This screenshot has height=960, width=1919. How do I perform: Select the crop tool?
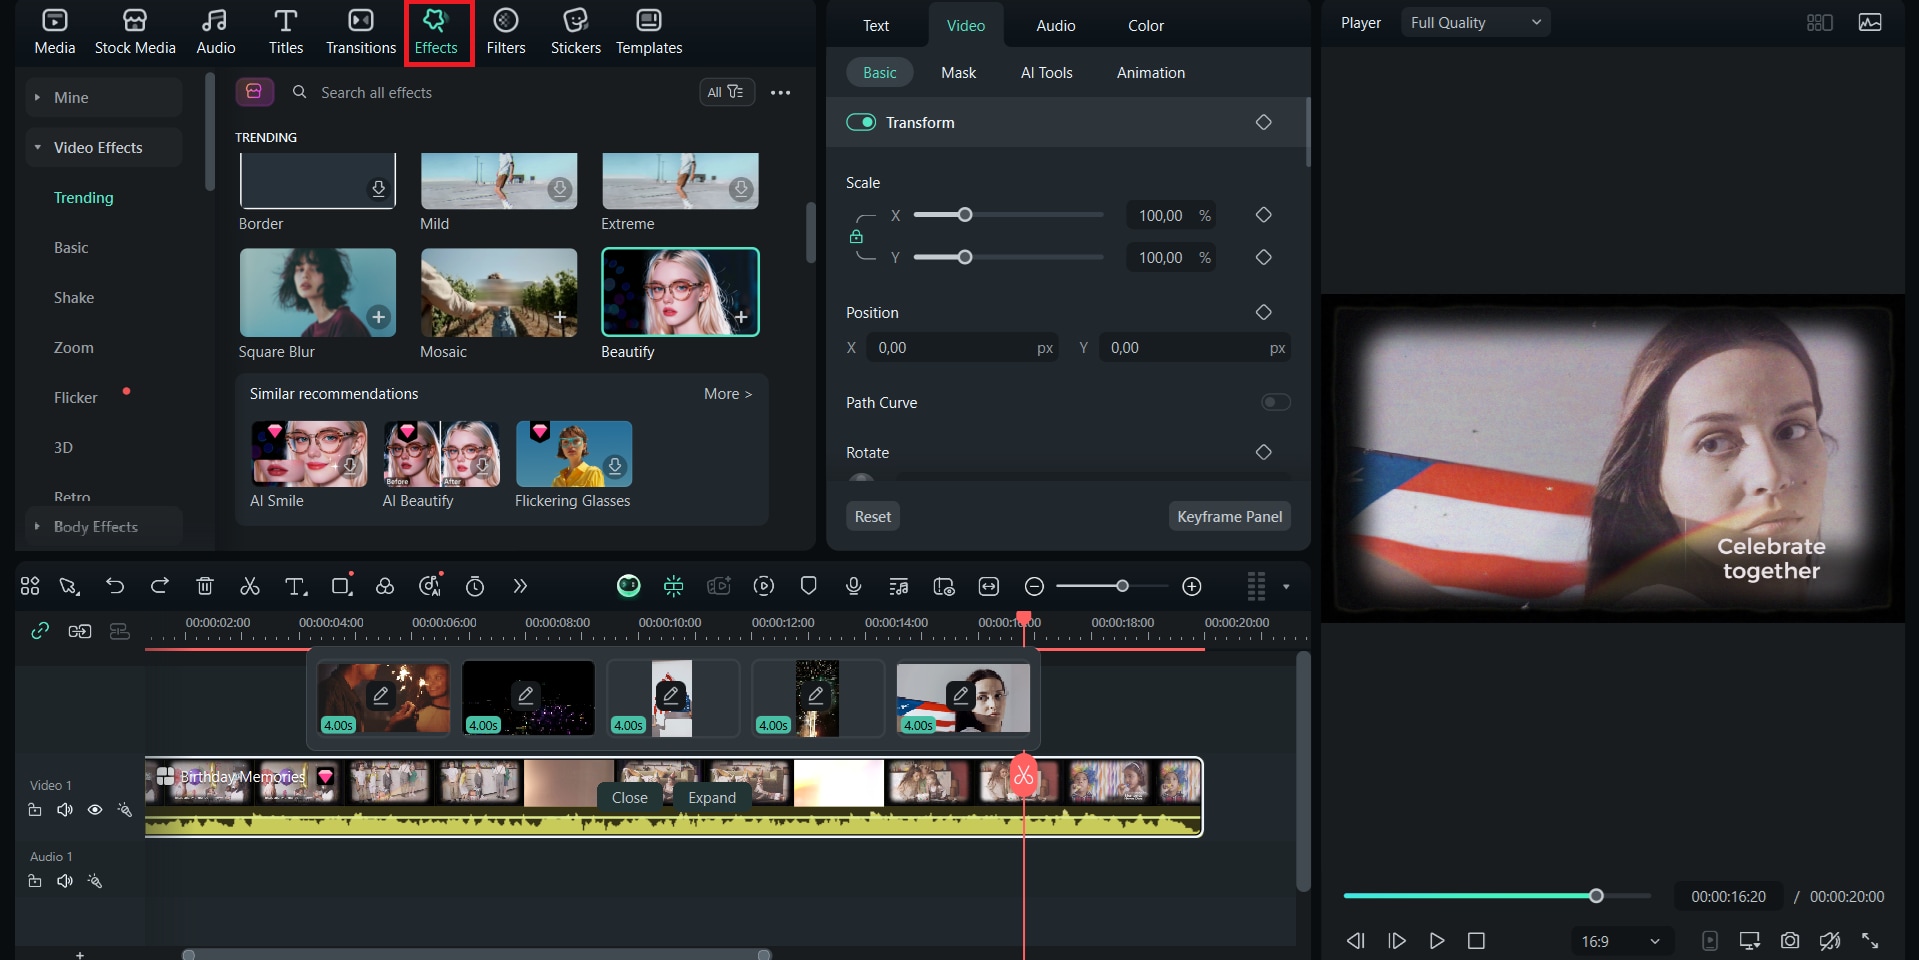click(342, 586)
